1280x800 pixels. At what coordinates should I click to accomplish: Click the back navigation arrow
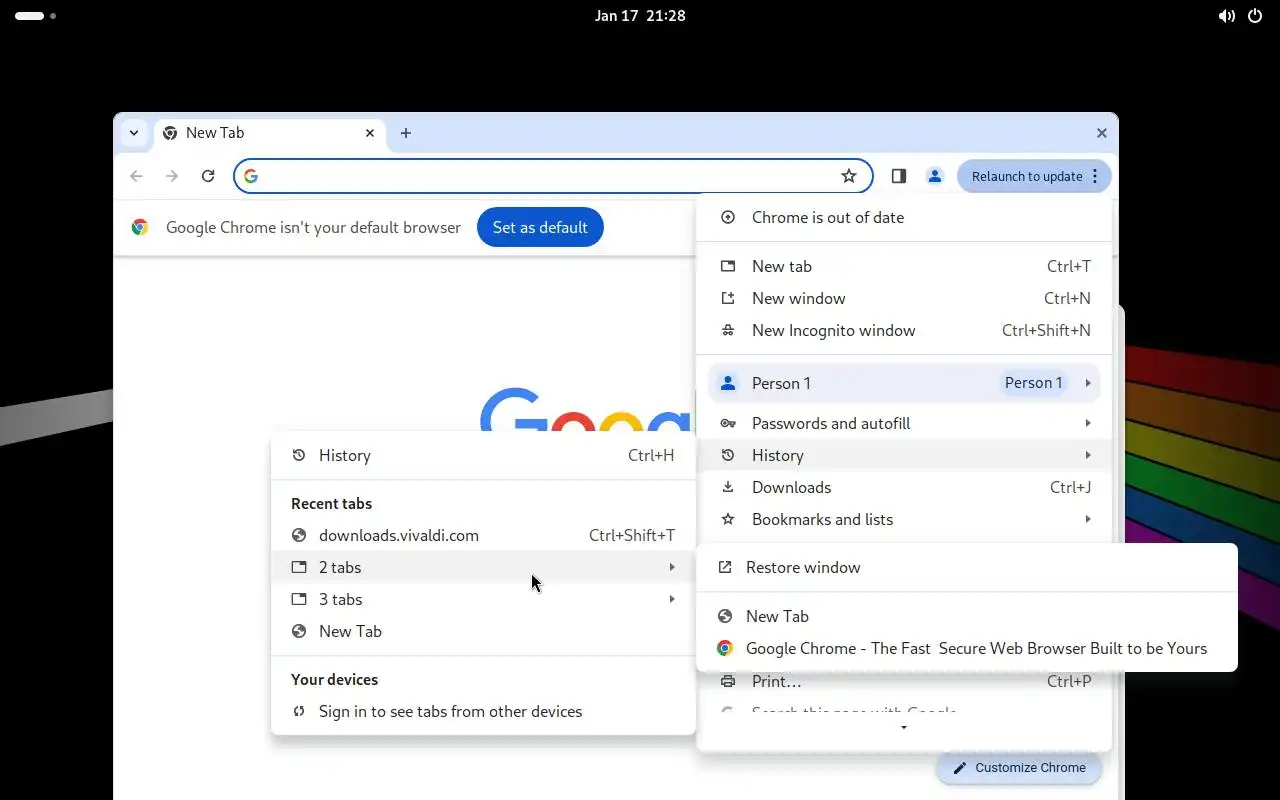tap(136, 176)
